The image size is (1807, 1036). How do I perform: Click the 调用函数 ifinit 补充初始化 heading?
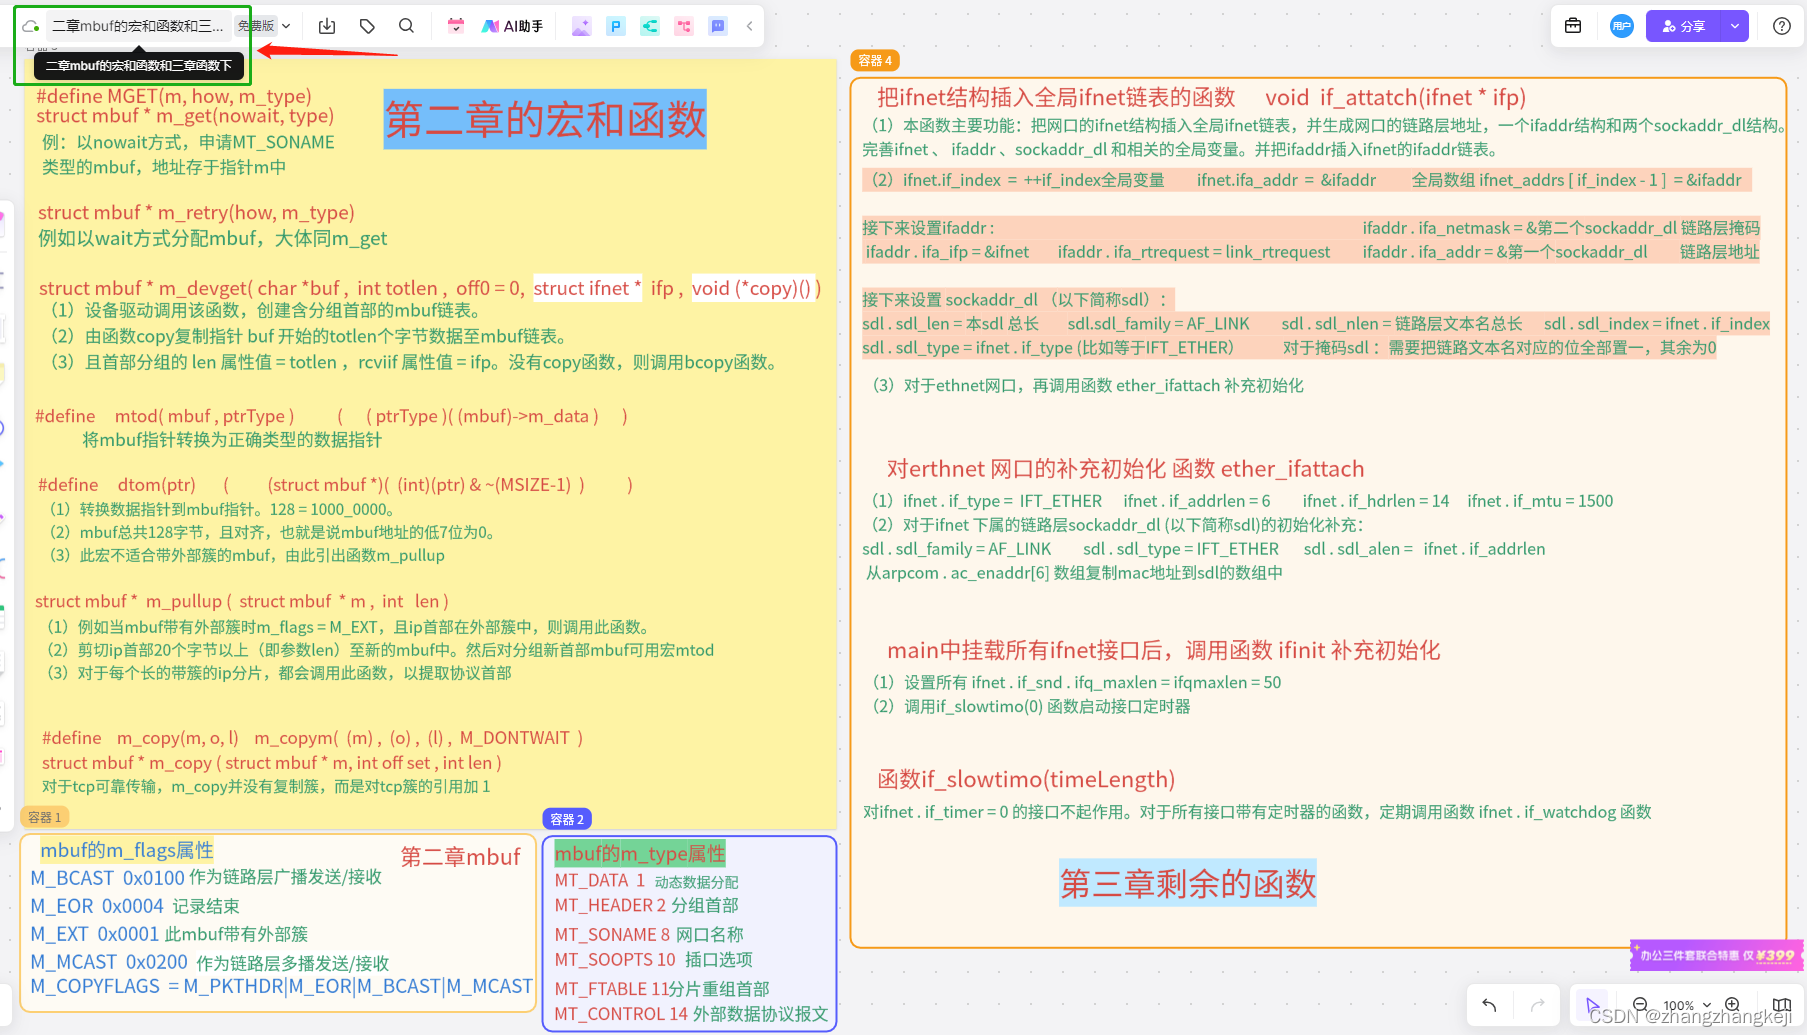click(1313, 650)
